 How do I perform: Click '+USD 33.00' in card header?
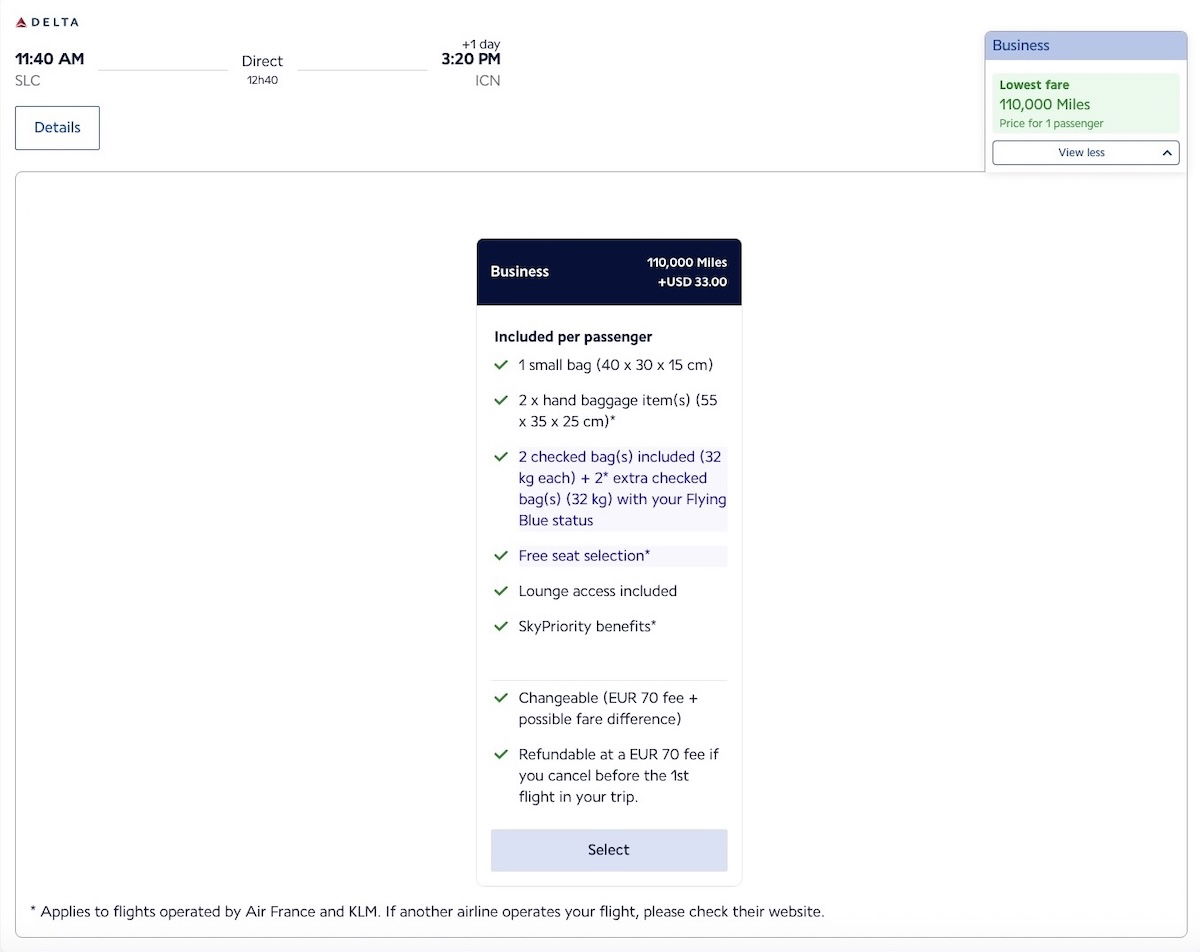692,282
